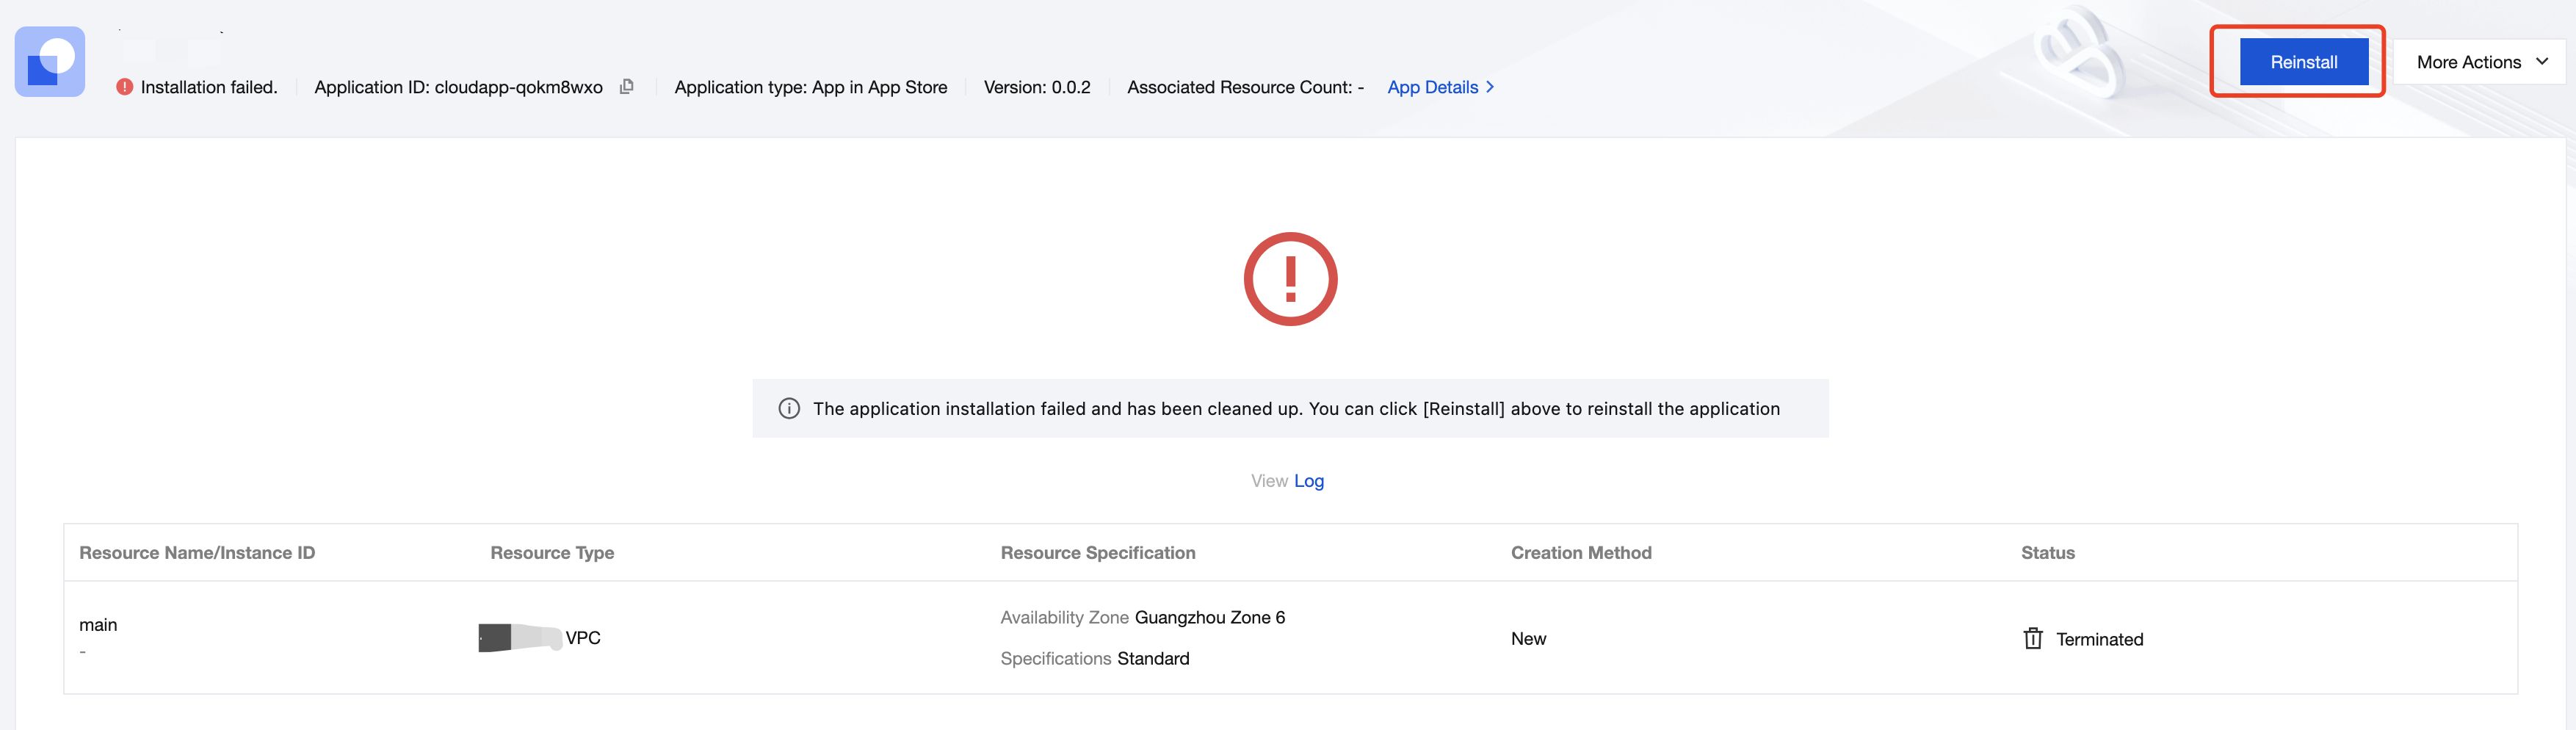Screen dimensions: 2576x730
Task: Open the App Details link
Action: coord(1432,87)
